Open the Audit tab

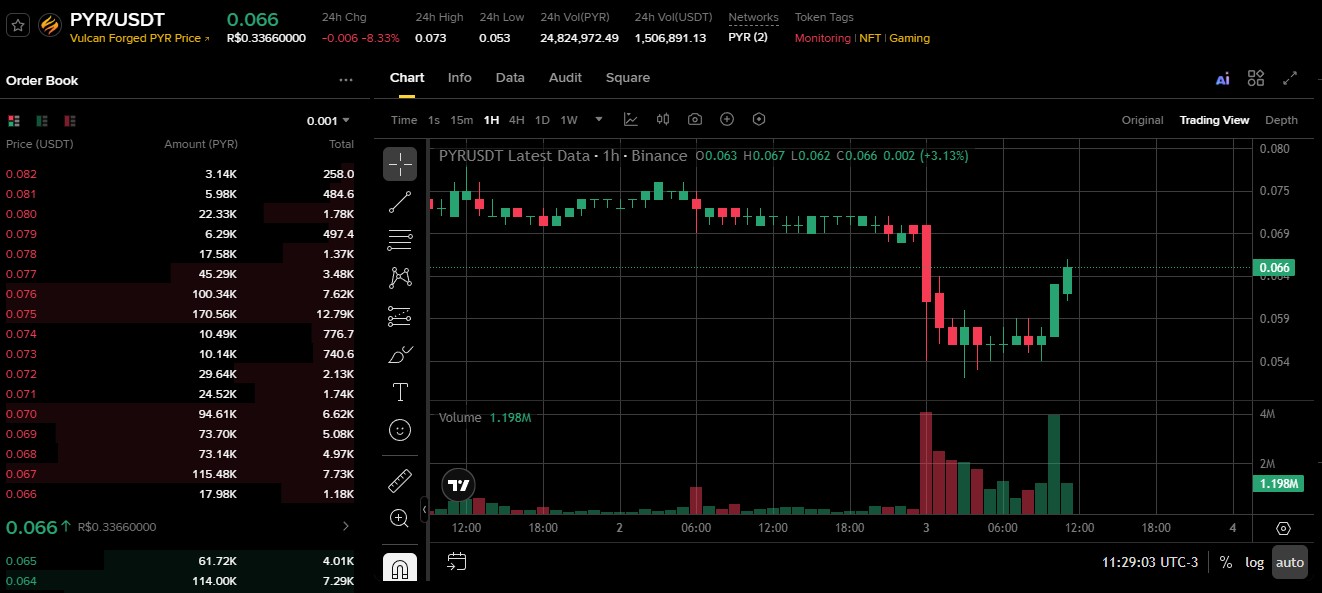(565, 78)
